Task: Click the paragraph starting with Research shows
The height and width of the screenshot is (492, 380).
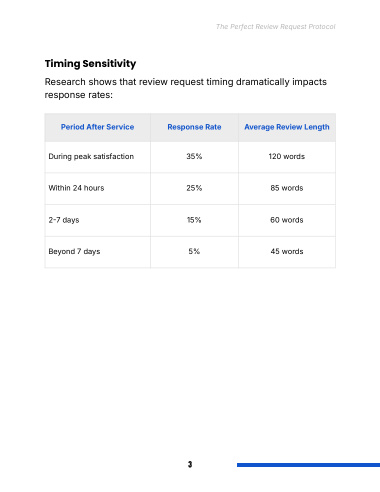Action: [186, 88]
